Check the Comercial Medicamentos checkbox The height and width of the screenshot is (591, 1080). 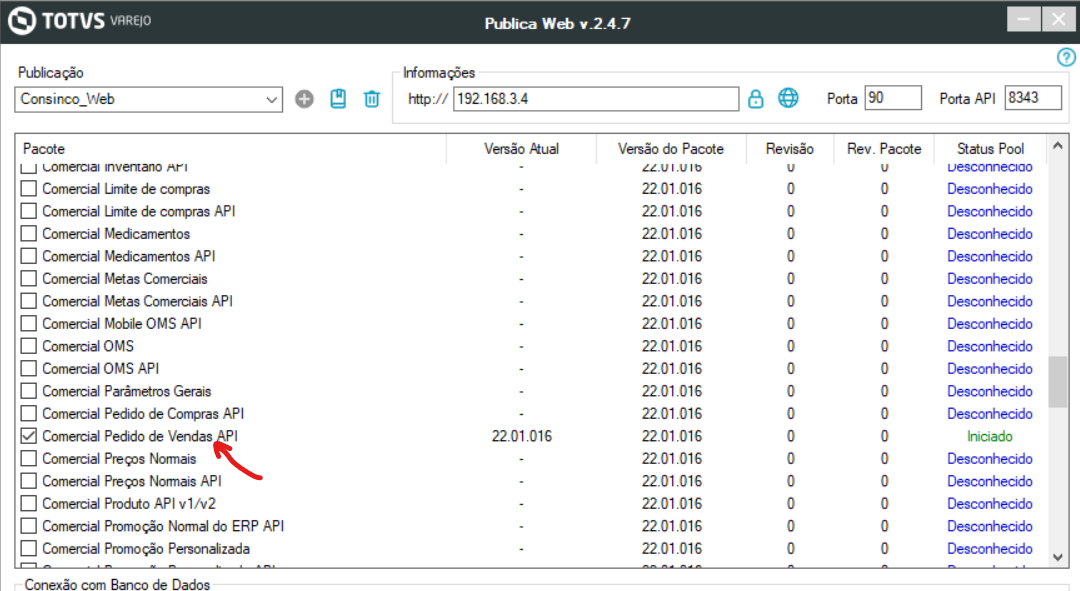click(x=28, y=234)
